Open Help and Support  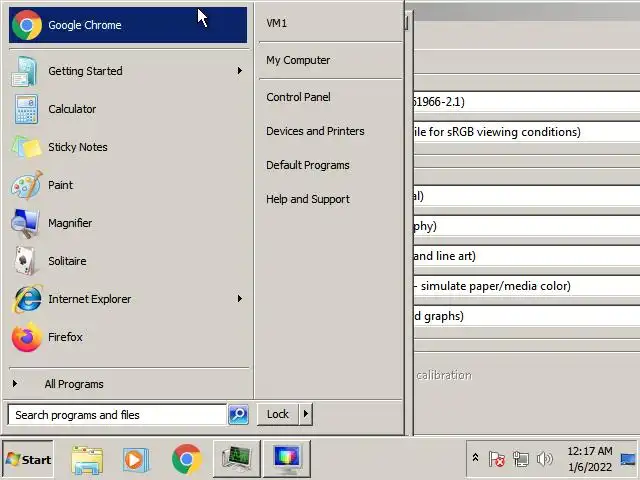(308, 199)
